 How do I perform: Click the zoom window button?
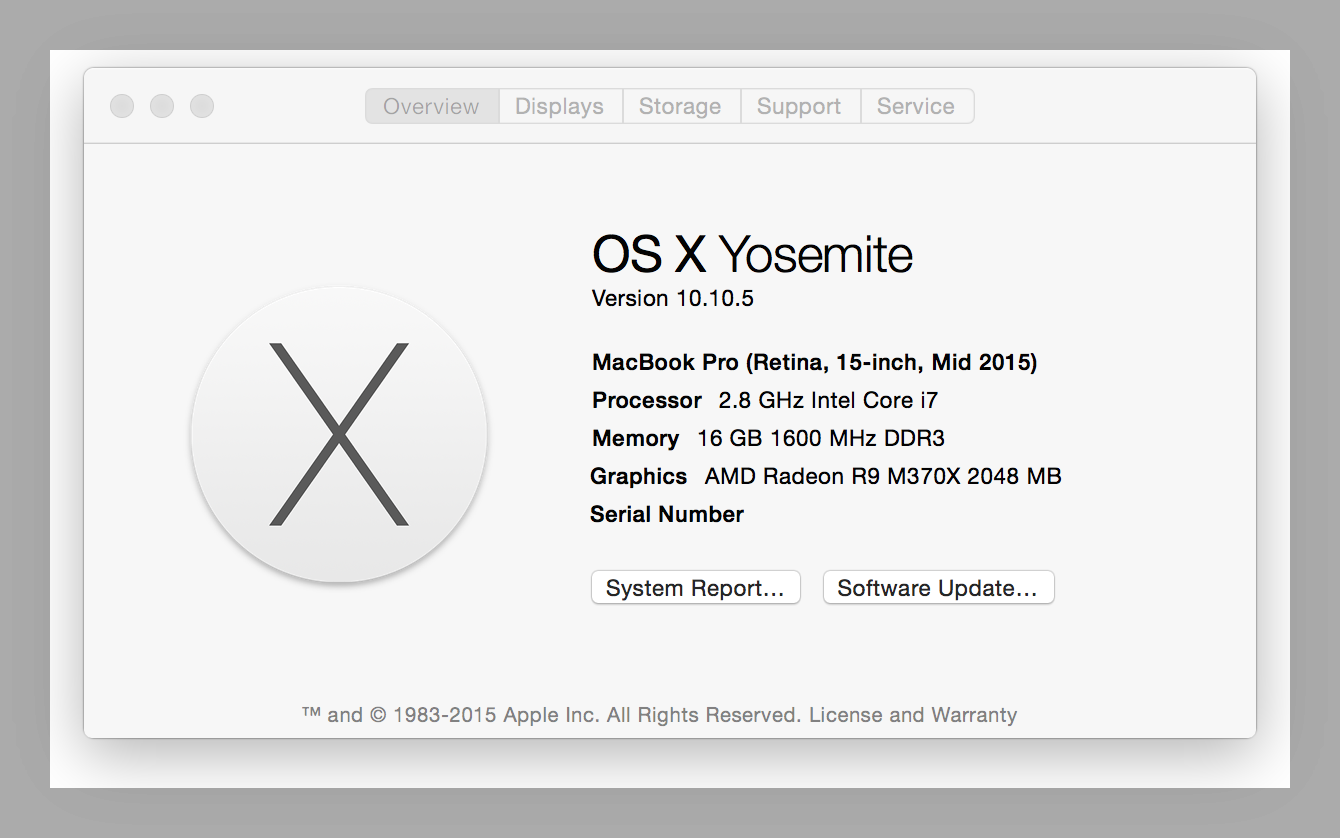coord(202,106)
